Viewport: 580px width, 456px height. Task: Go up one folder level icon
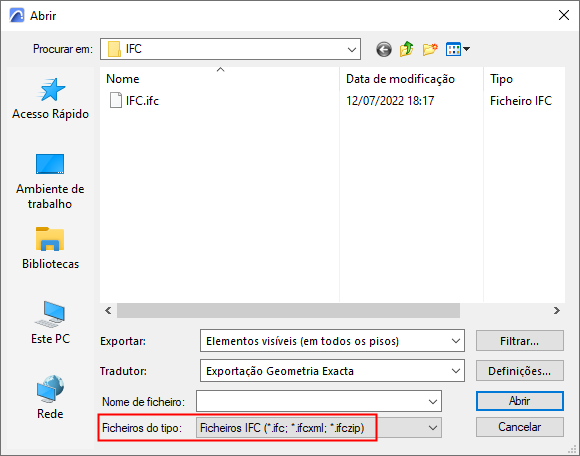tap(406, 49)
